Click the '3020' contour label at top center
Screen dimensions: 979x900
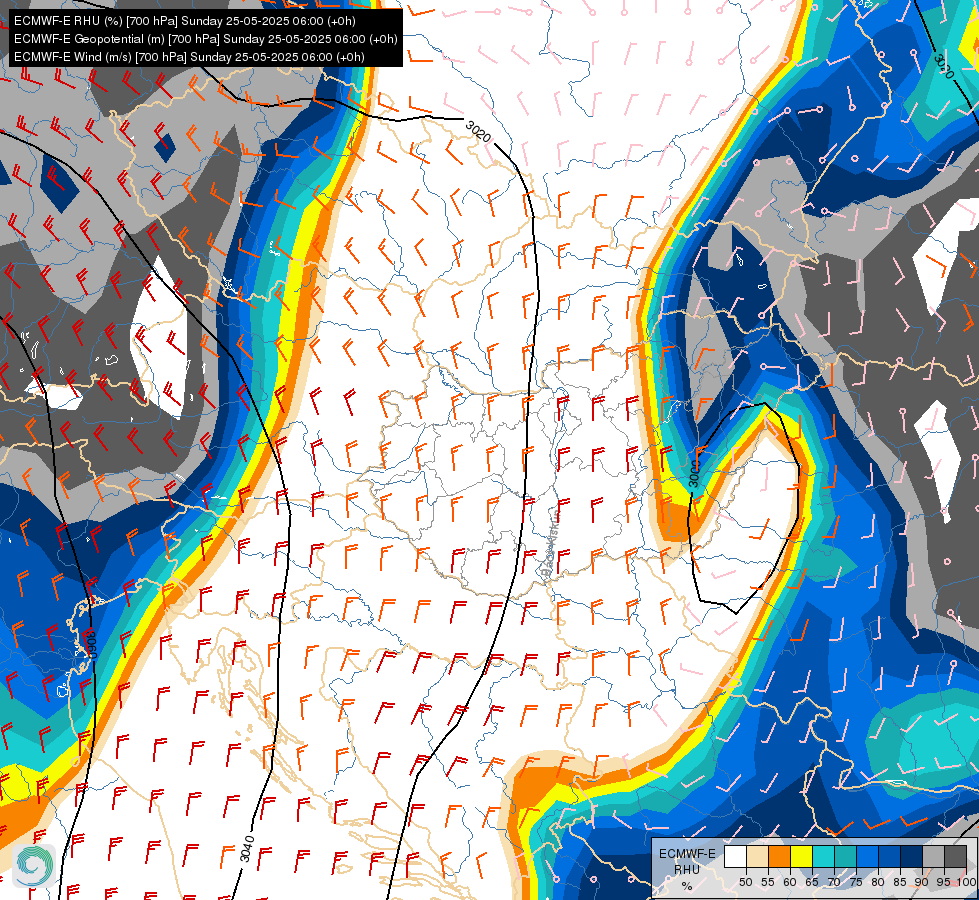point(479,131)
